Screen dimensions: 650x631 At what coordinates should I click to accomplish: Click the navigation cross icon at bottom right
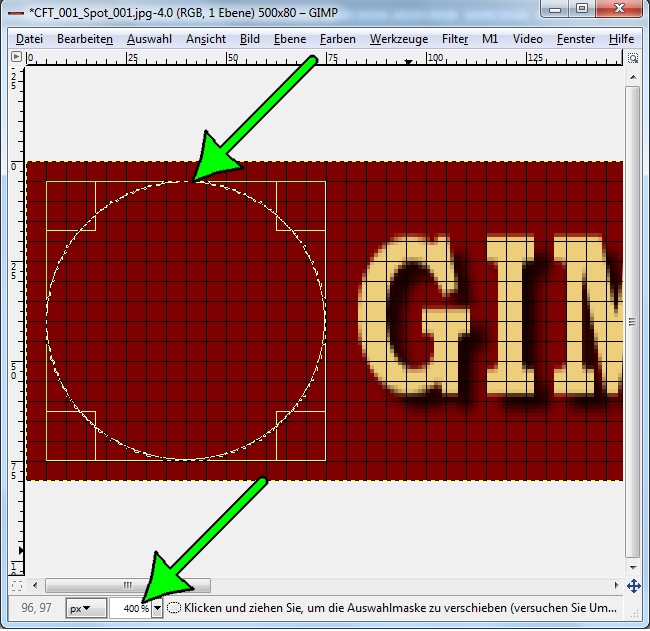point(634,586)
